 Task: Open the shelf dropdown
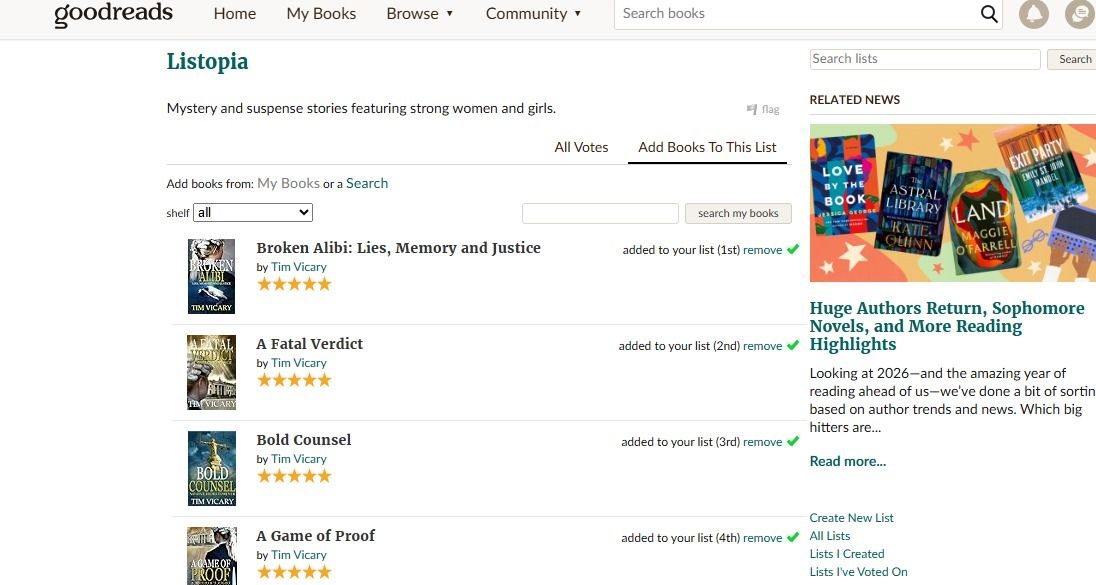[254, 212]
